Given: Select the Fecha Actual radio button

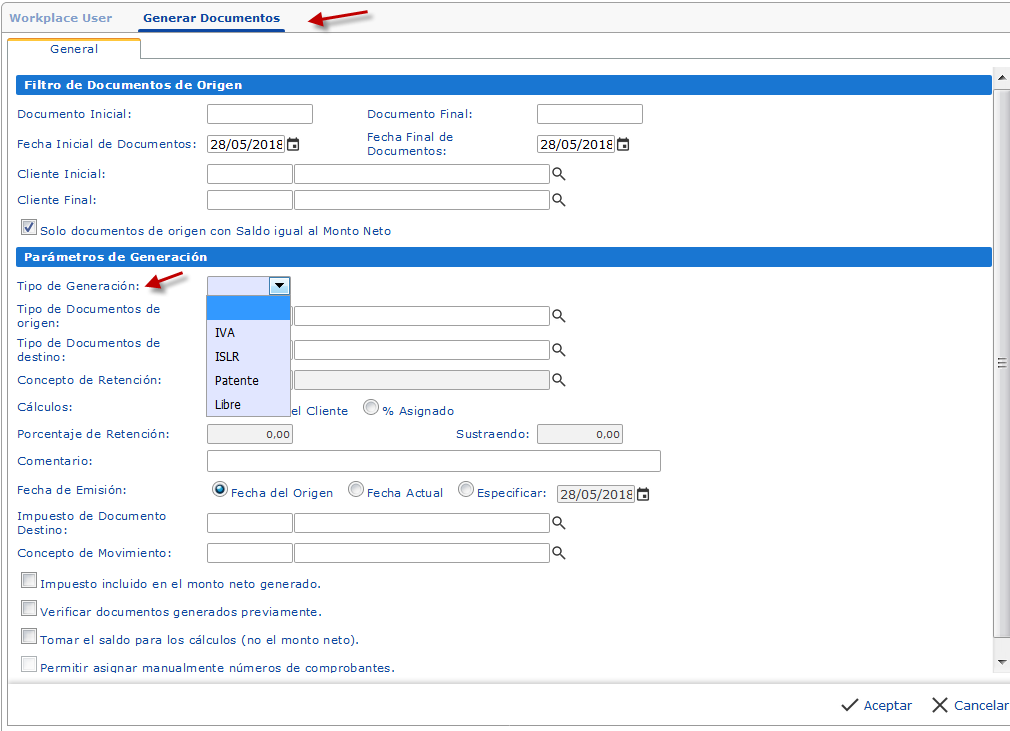Looking at the screenshot, I should point(356,490).
